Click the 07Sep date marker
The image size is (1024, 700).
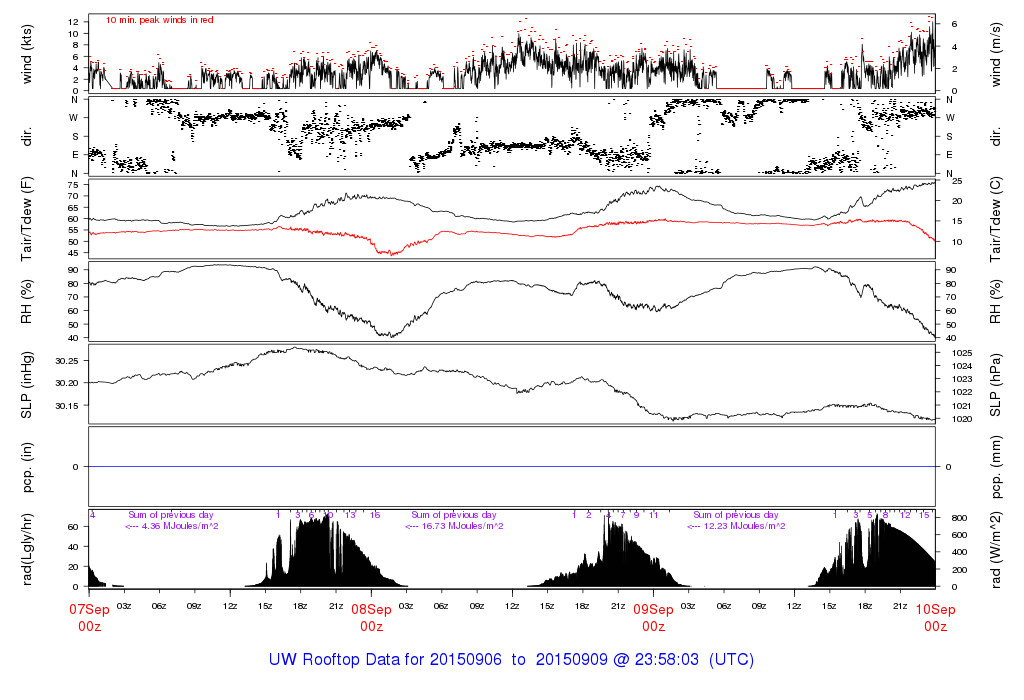(90, 608)
